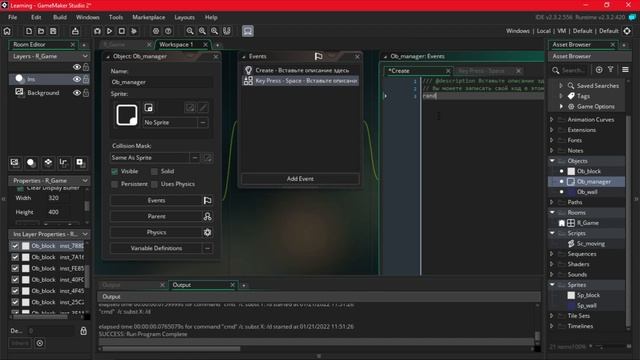
Task: Enable the Solid checkbox
Action: [x=154, y=171]
